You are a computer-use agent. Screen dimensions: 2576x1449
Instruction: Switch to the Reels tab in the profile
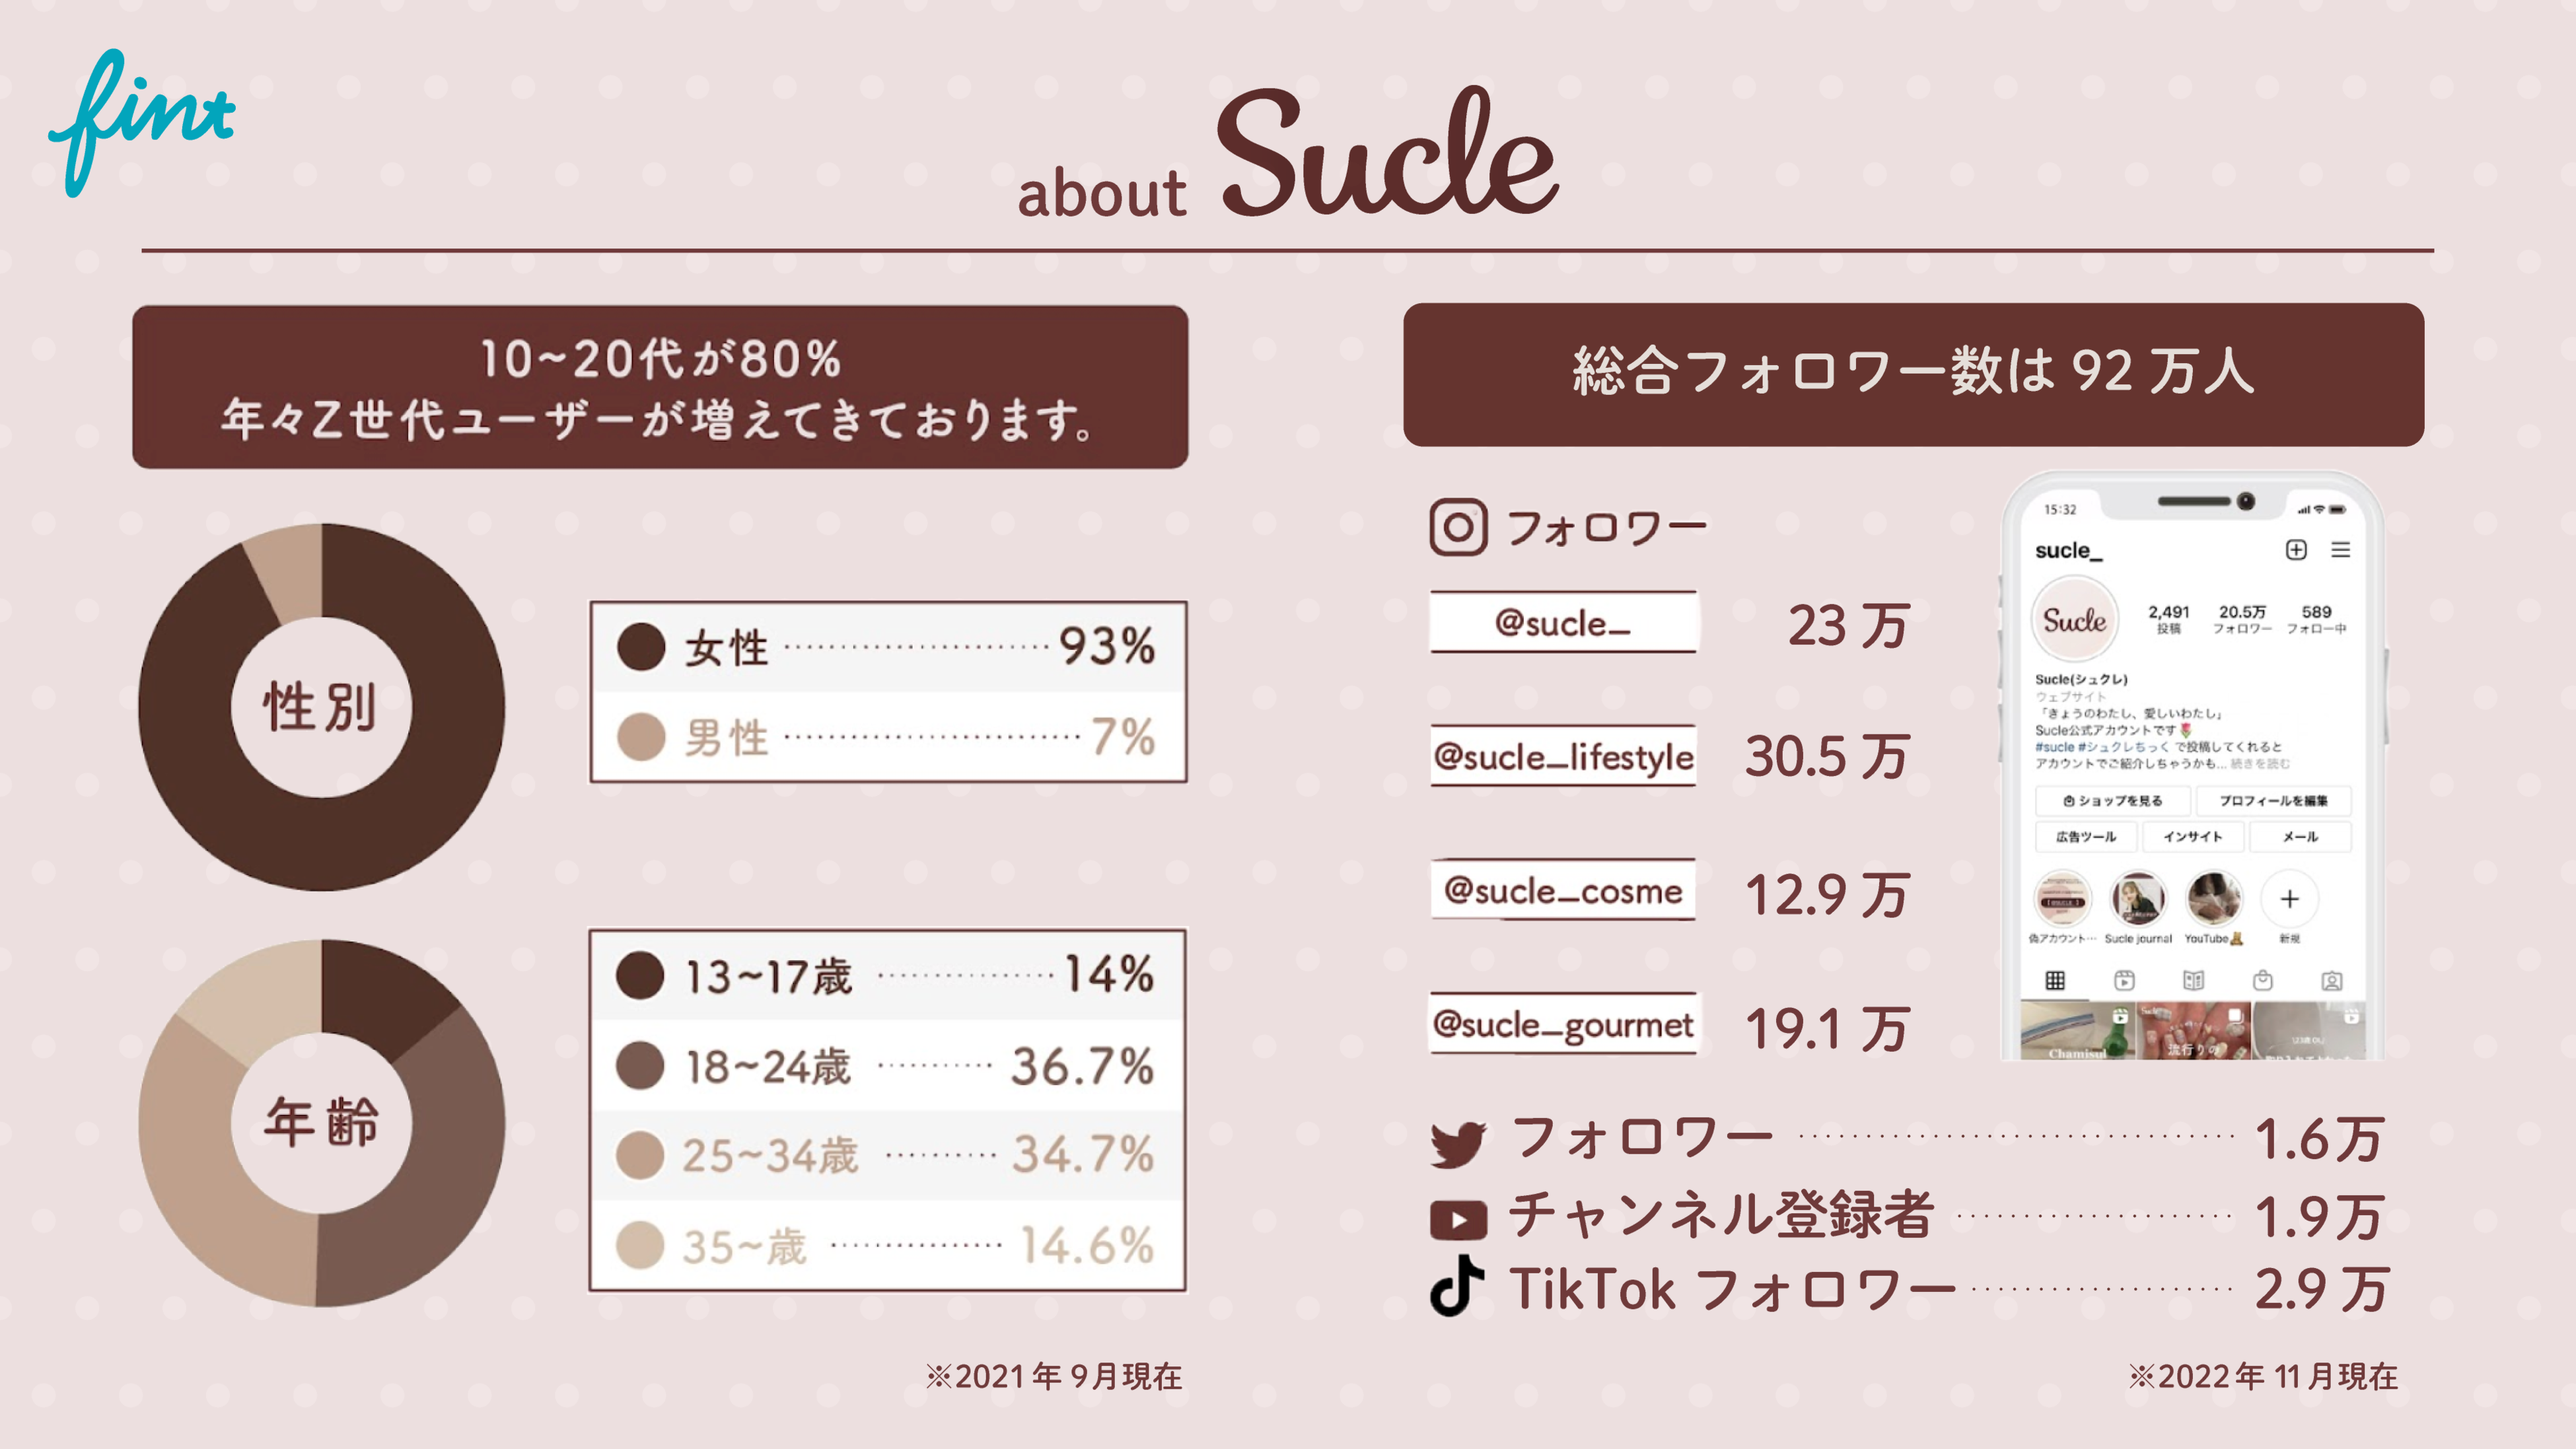pyautogui.click(x=2124, y=981)
